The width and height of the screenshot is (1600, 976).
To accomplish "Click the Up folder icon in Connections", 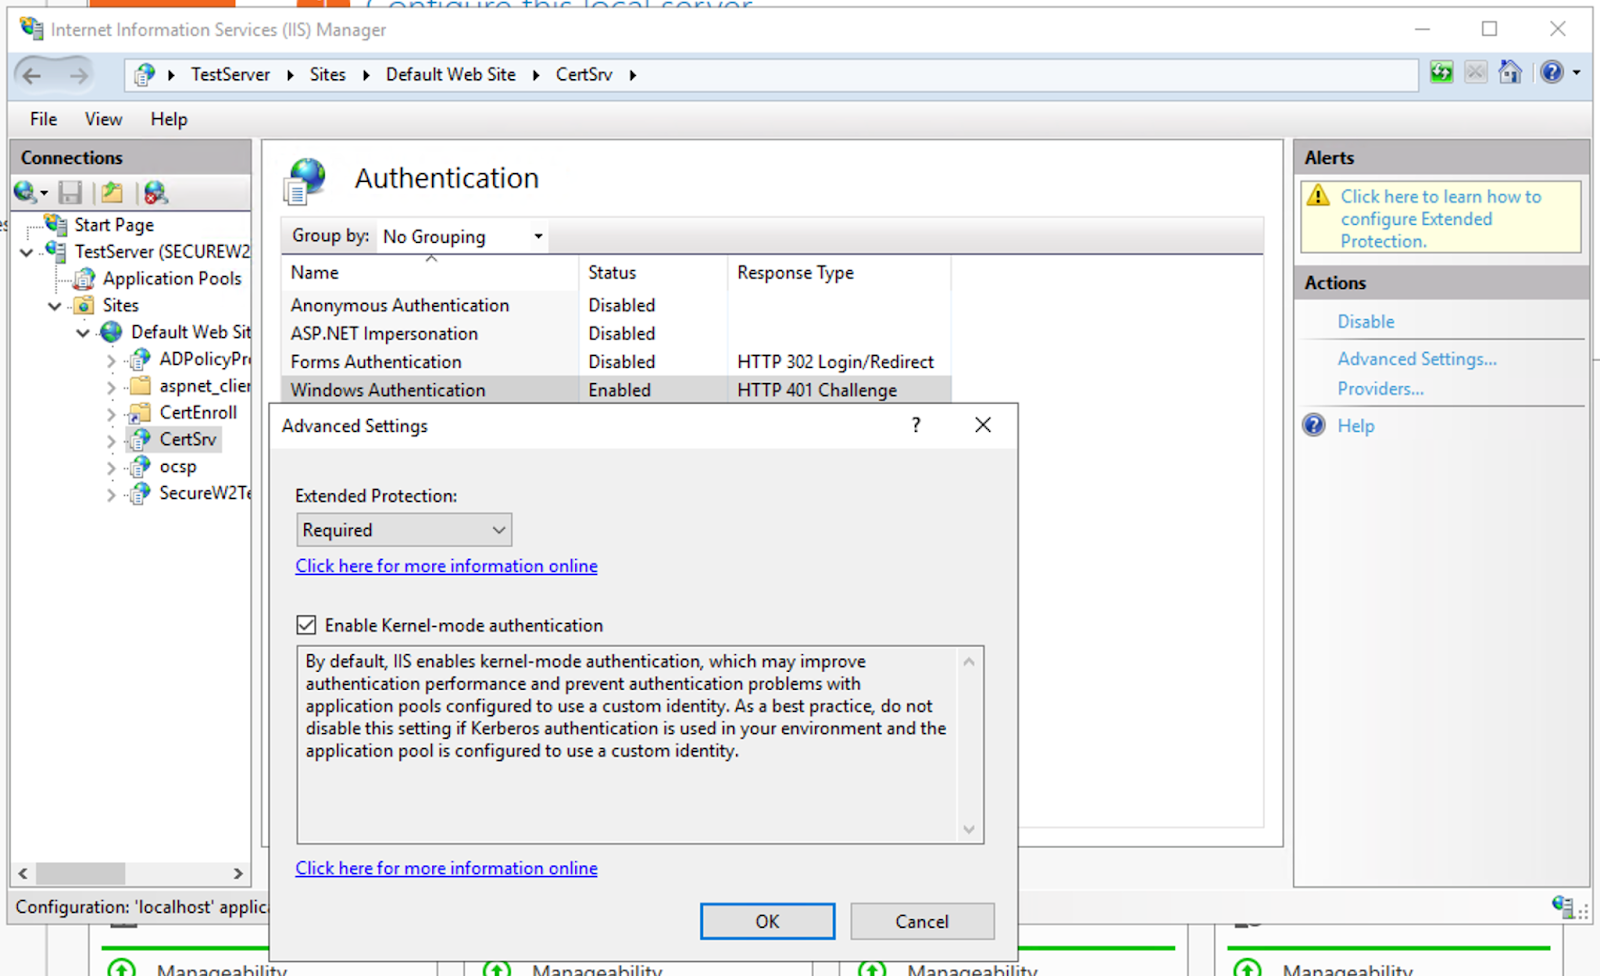I will (x=112, y=192).
